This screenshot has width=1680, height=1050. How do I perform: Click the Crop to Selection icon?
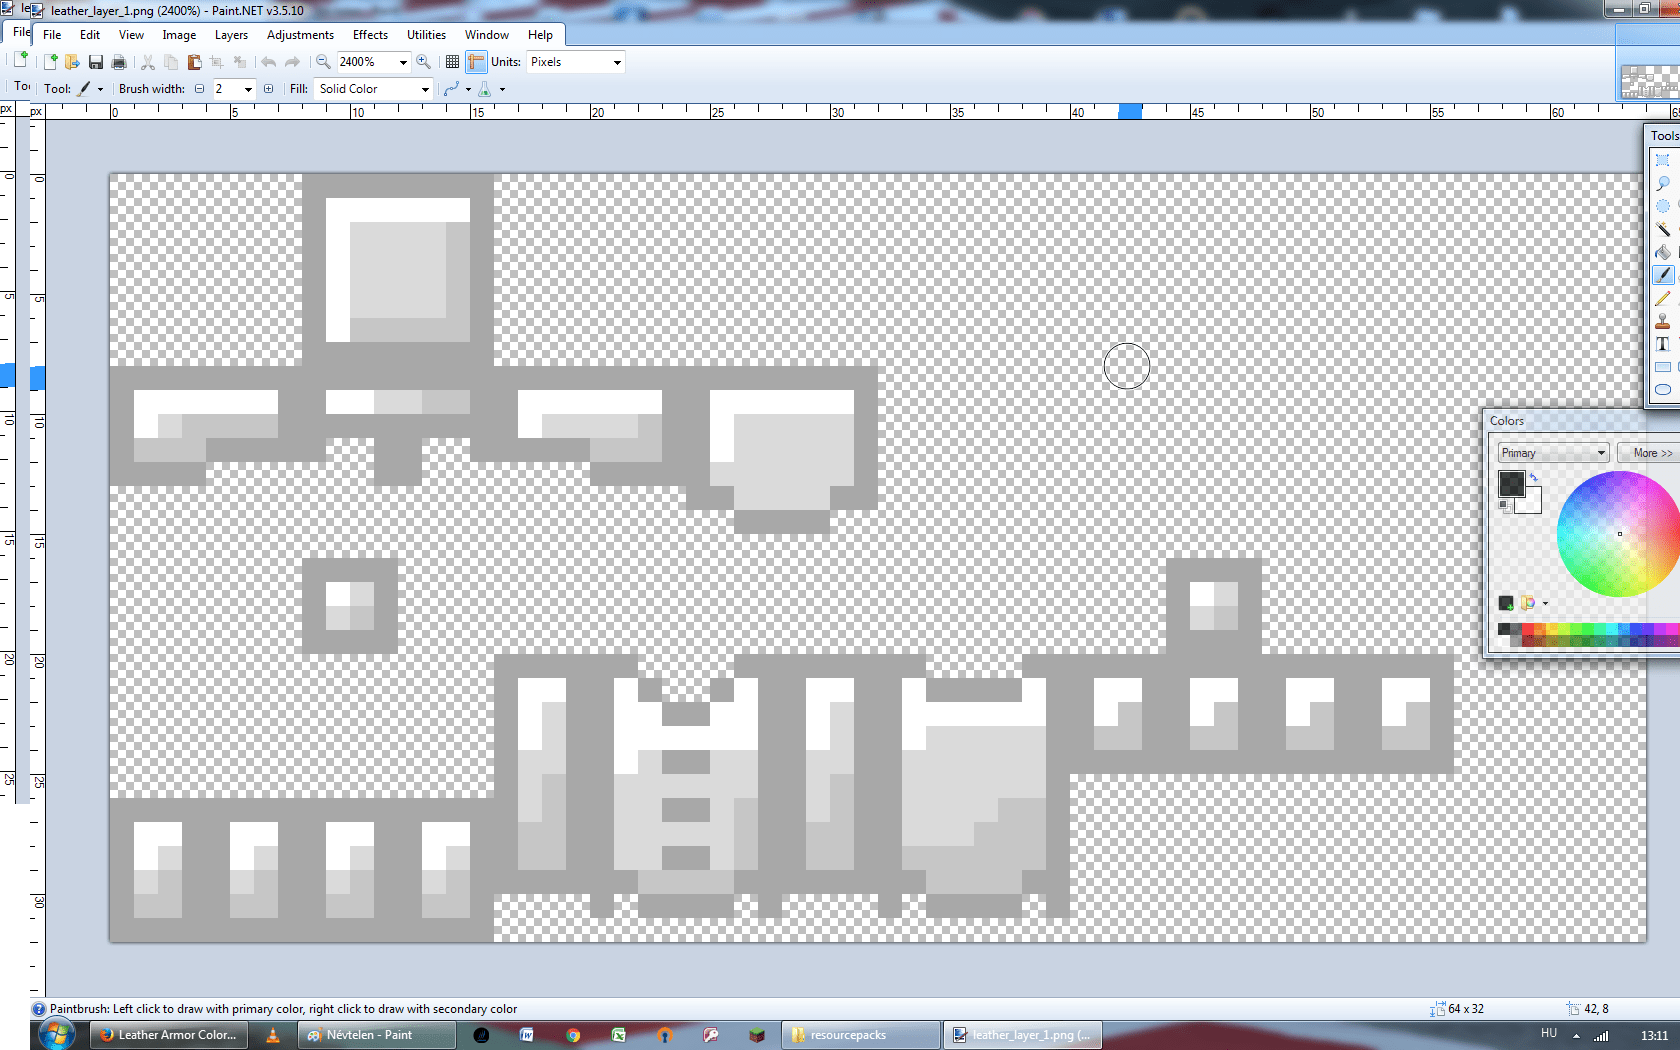pyautogui.click(x=217, y=62)
